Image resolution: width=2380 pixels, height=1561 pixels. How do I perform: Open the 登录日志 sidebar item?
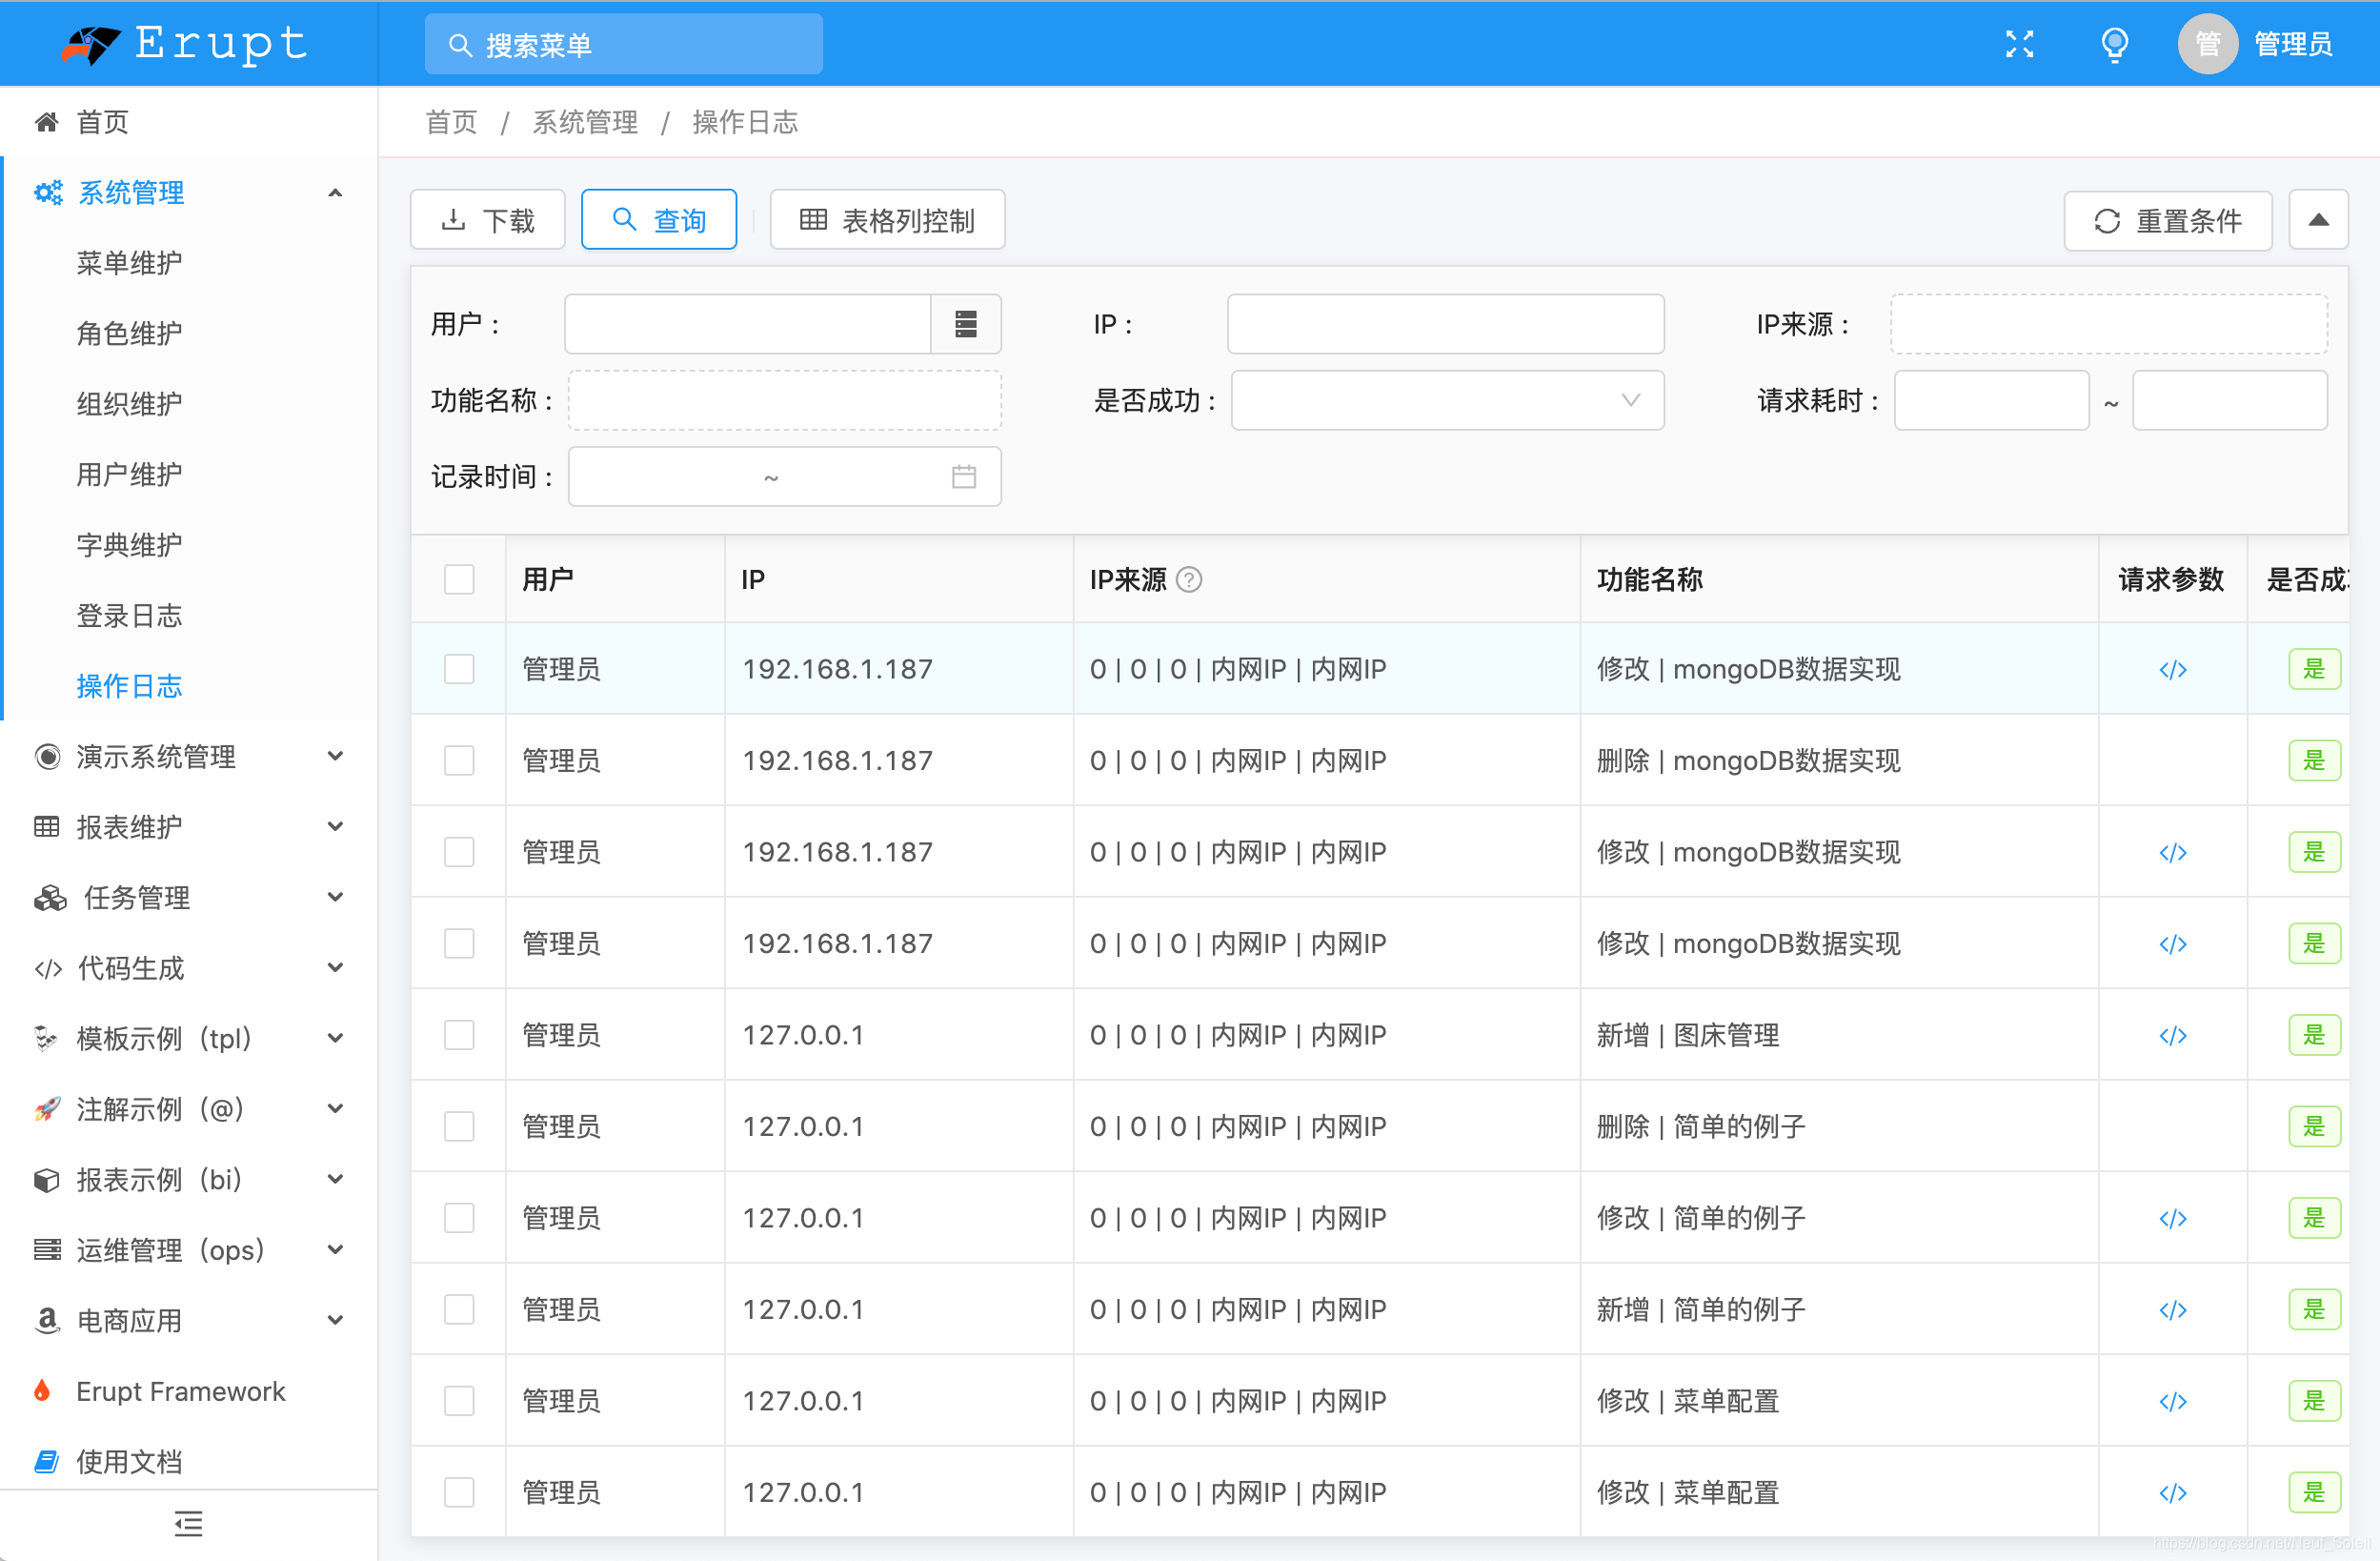[x=129, y=615]
